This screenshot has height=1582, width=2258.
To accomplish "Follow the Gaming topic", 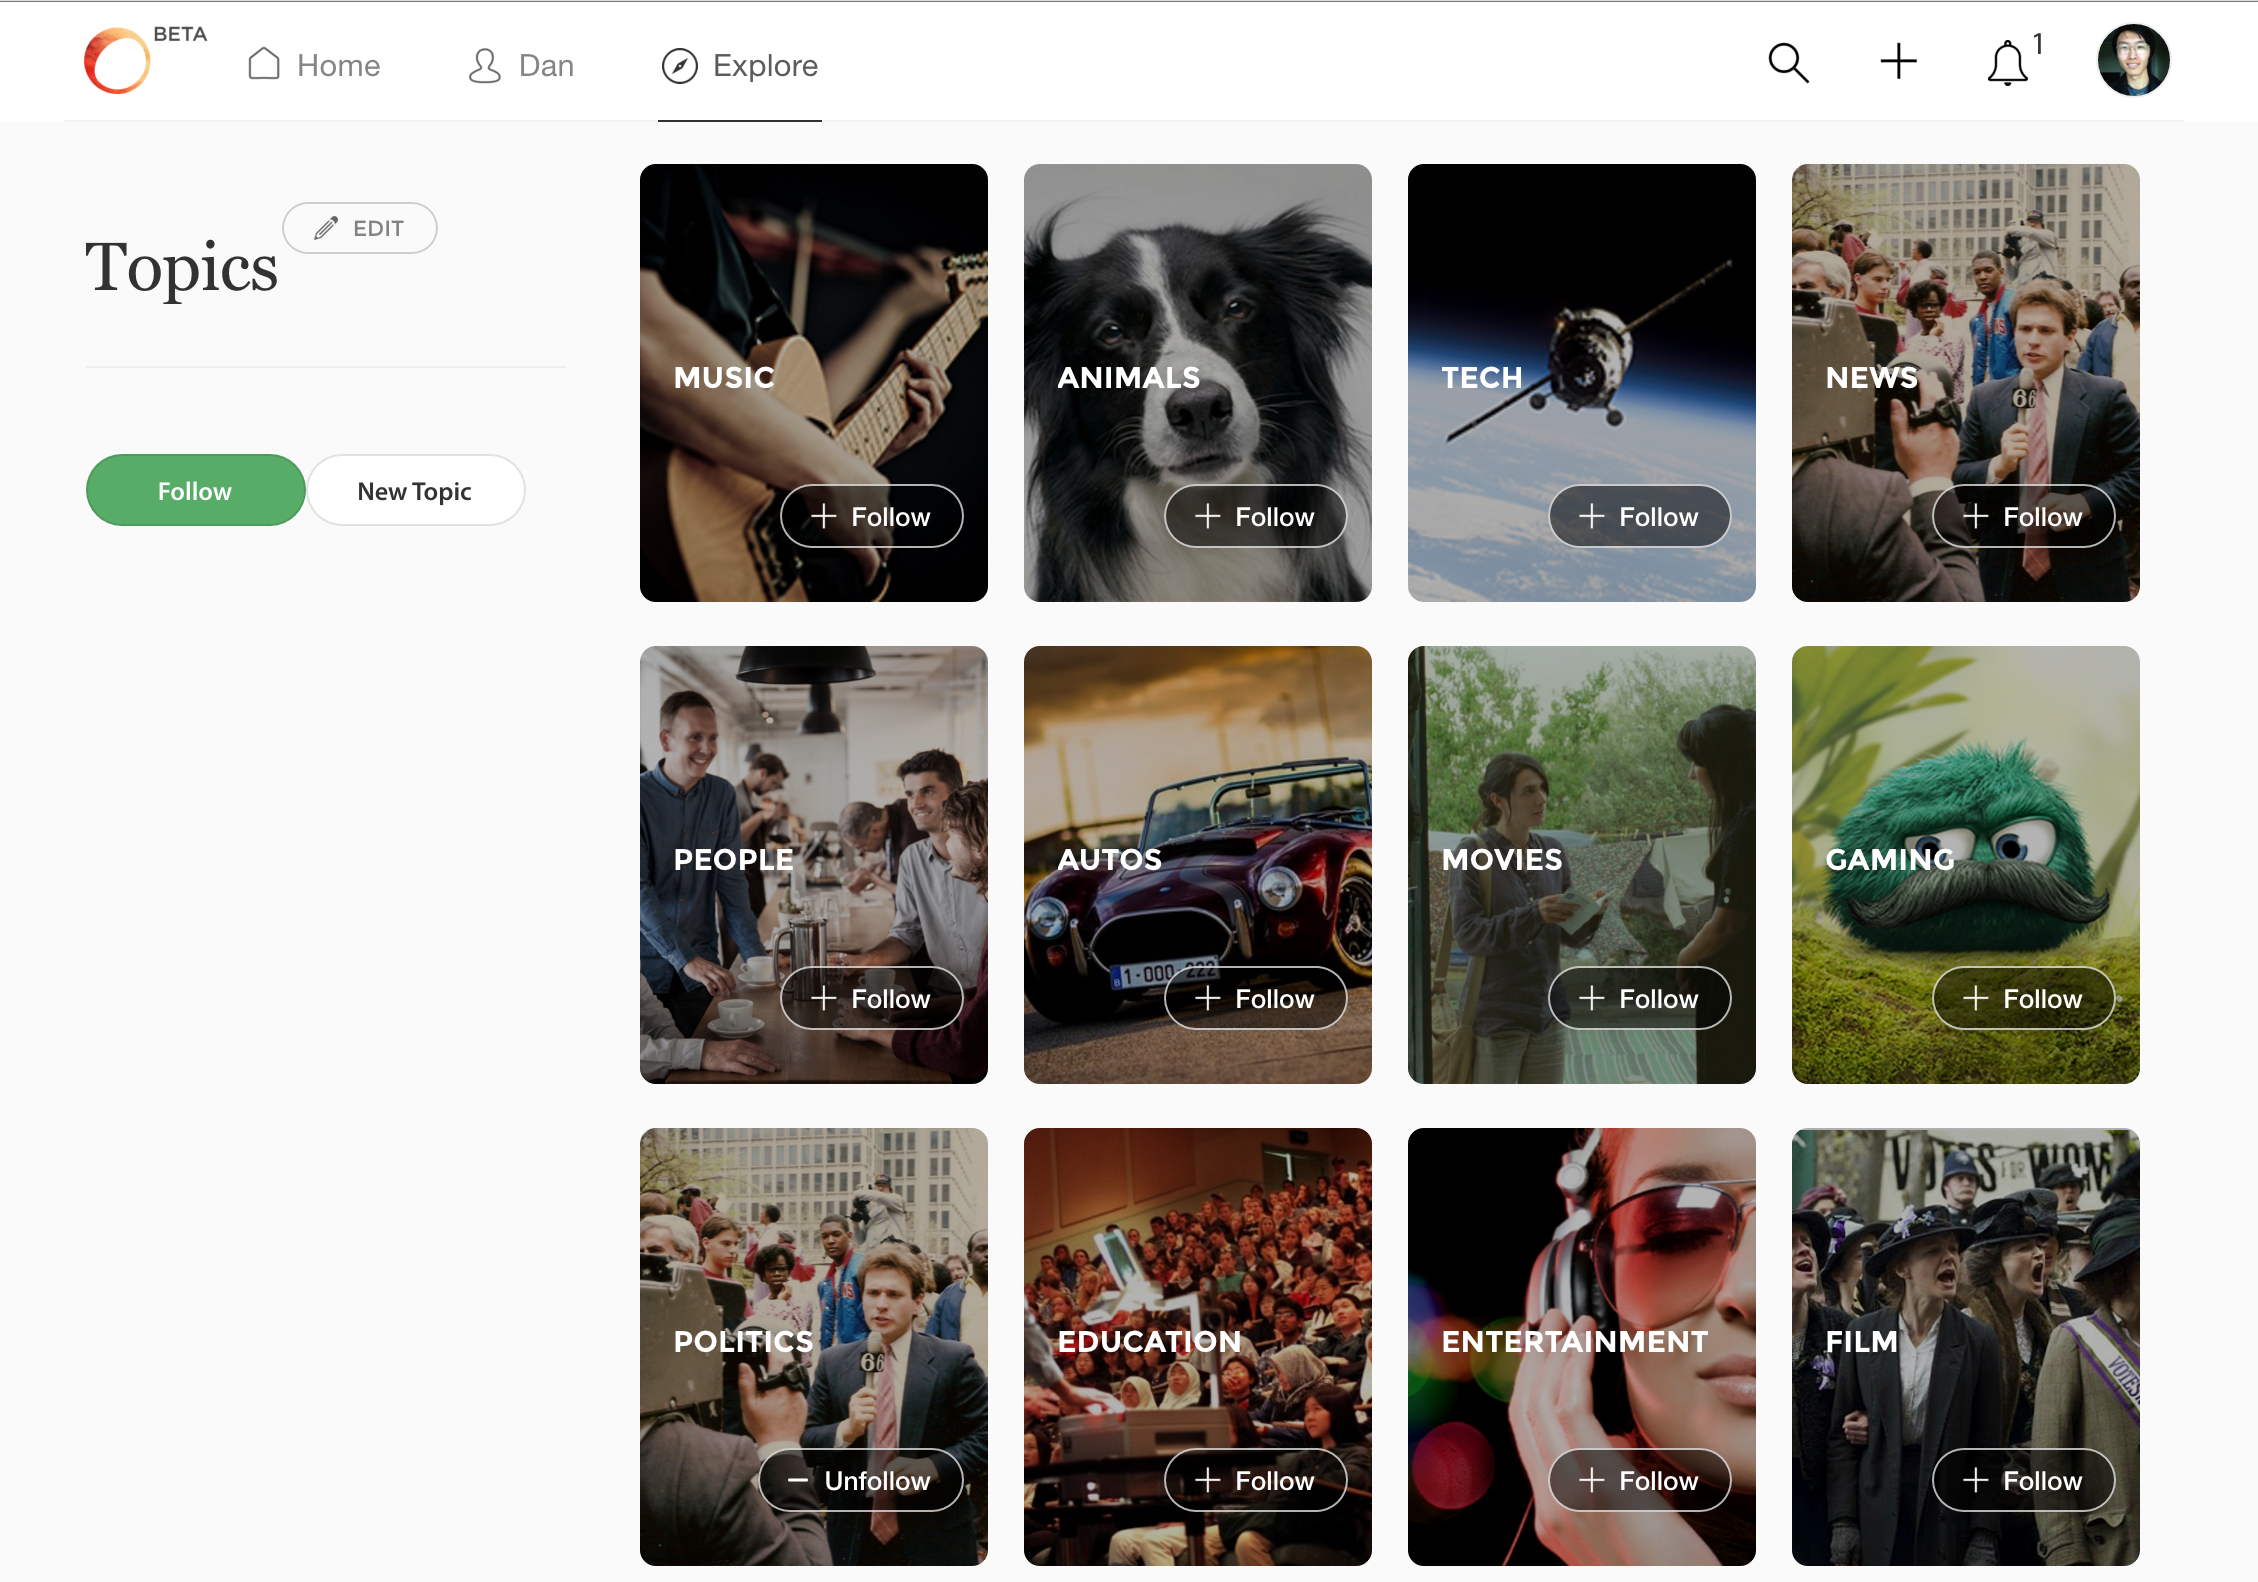I will coord(2023,998).
